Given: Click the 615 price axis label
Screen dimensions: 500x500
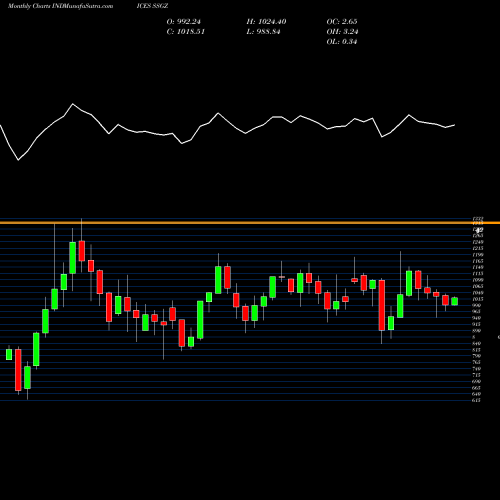Looking at the screenshot, I should [476, 400].
